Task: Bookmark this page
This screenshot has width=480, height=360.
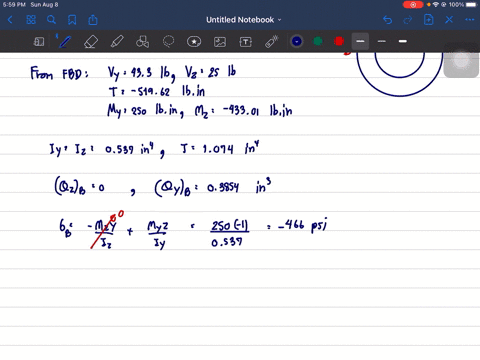Action: (72, 20)
